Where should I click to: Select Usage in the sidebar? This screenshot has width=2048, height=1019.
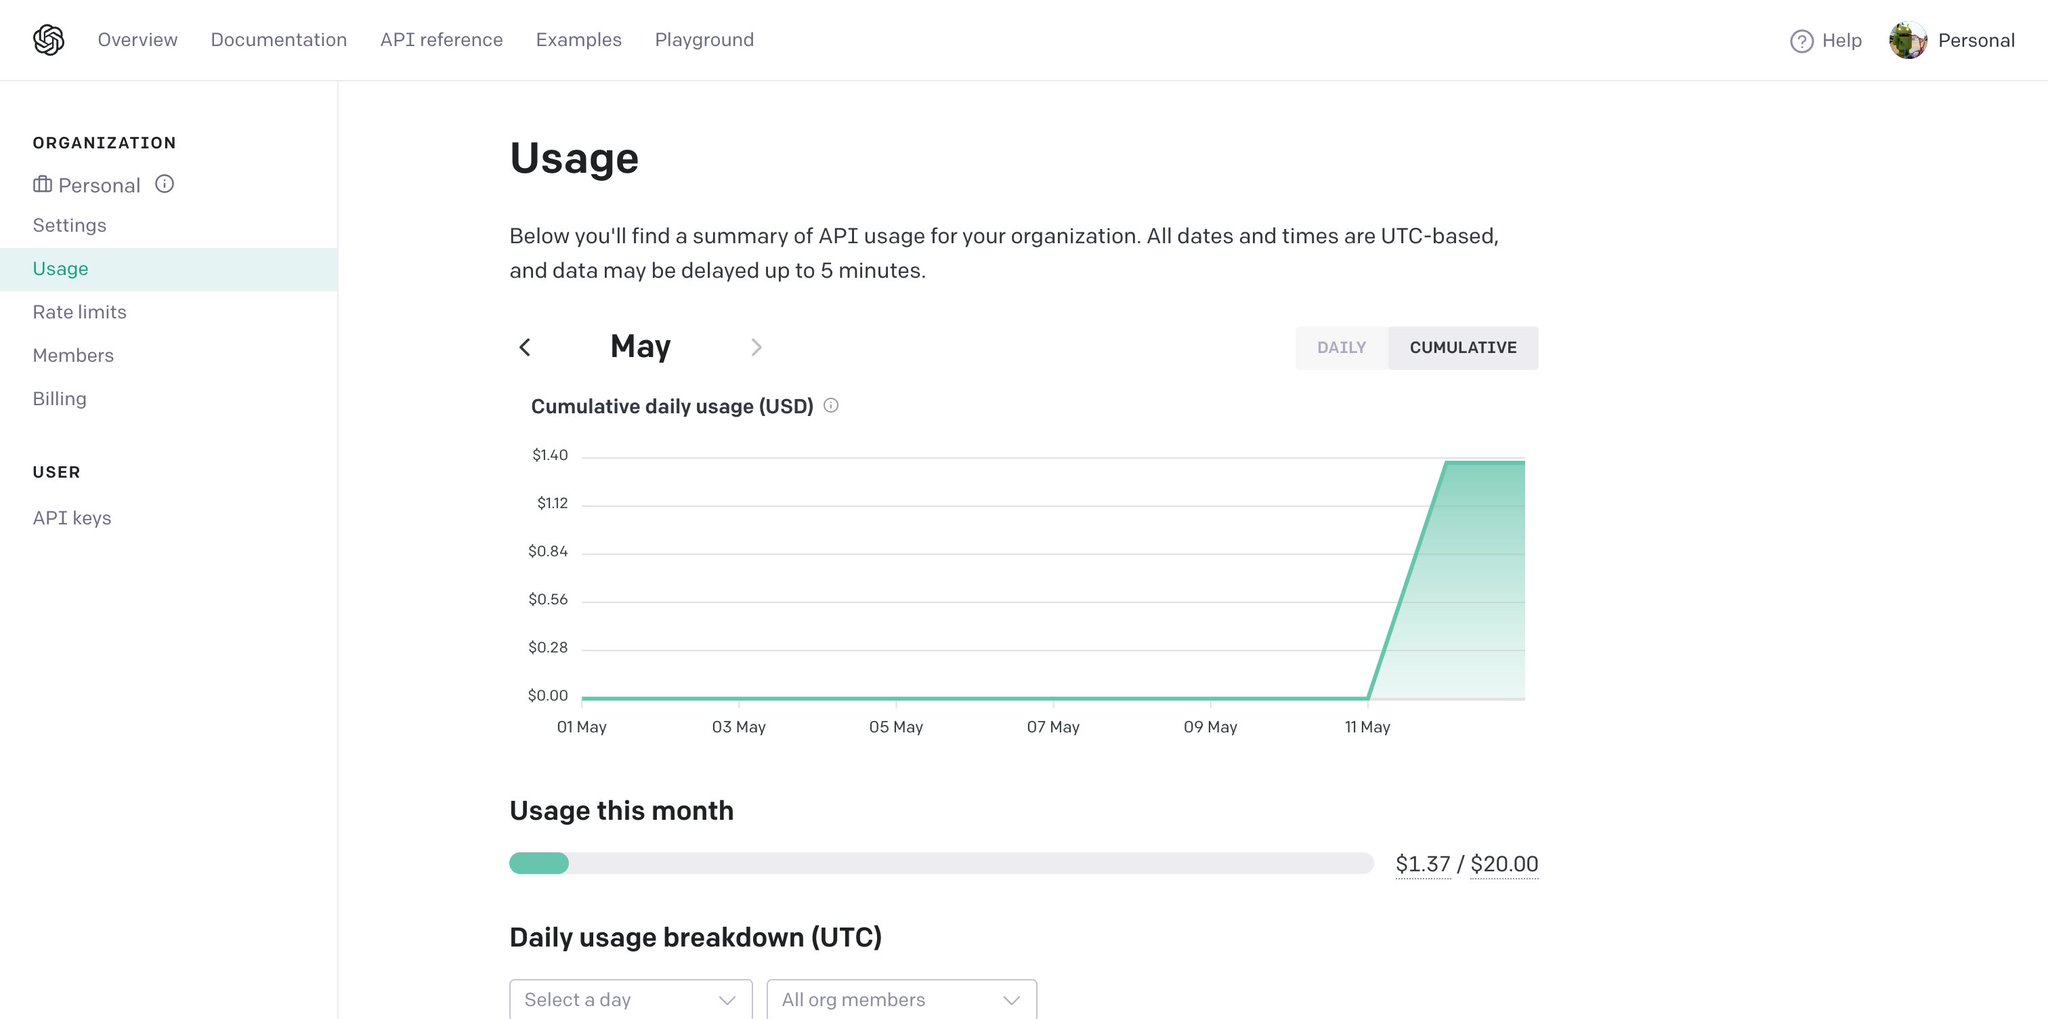[x=169, y=269]
